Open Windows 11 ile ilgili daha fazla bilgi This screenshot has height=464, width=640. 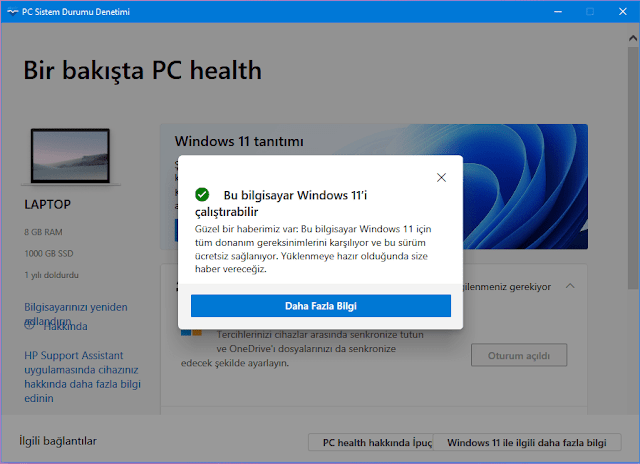pos(527,442)
